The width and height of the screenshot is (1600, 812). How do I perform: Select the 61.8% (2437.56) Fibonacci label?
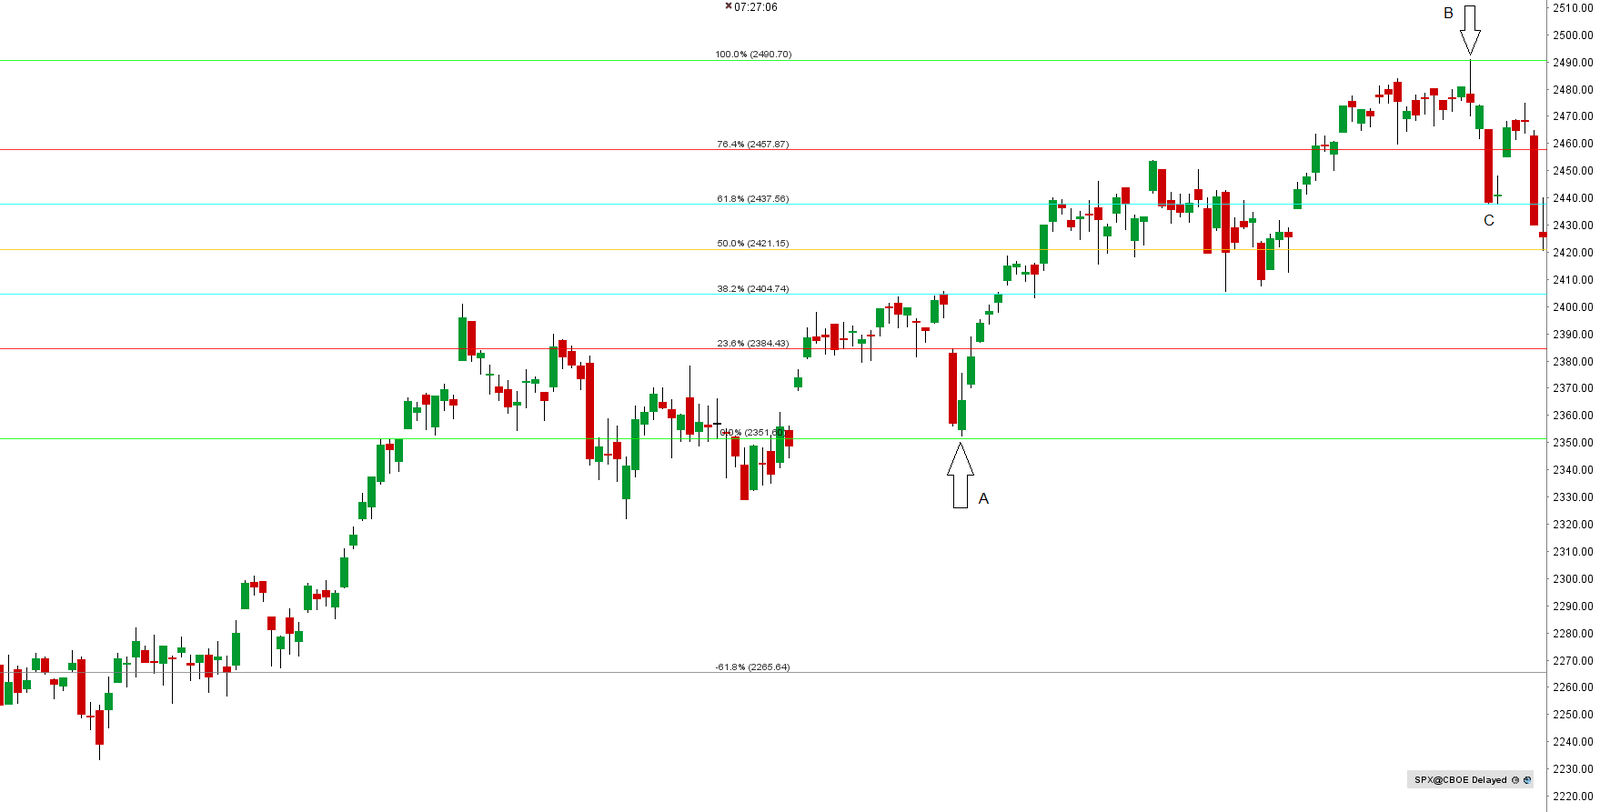point(752,199)
